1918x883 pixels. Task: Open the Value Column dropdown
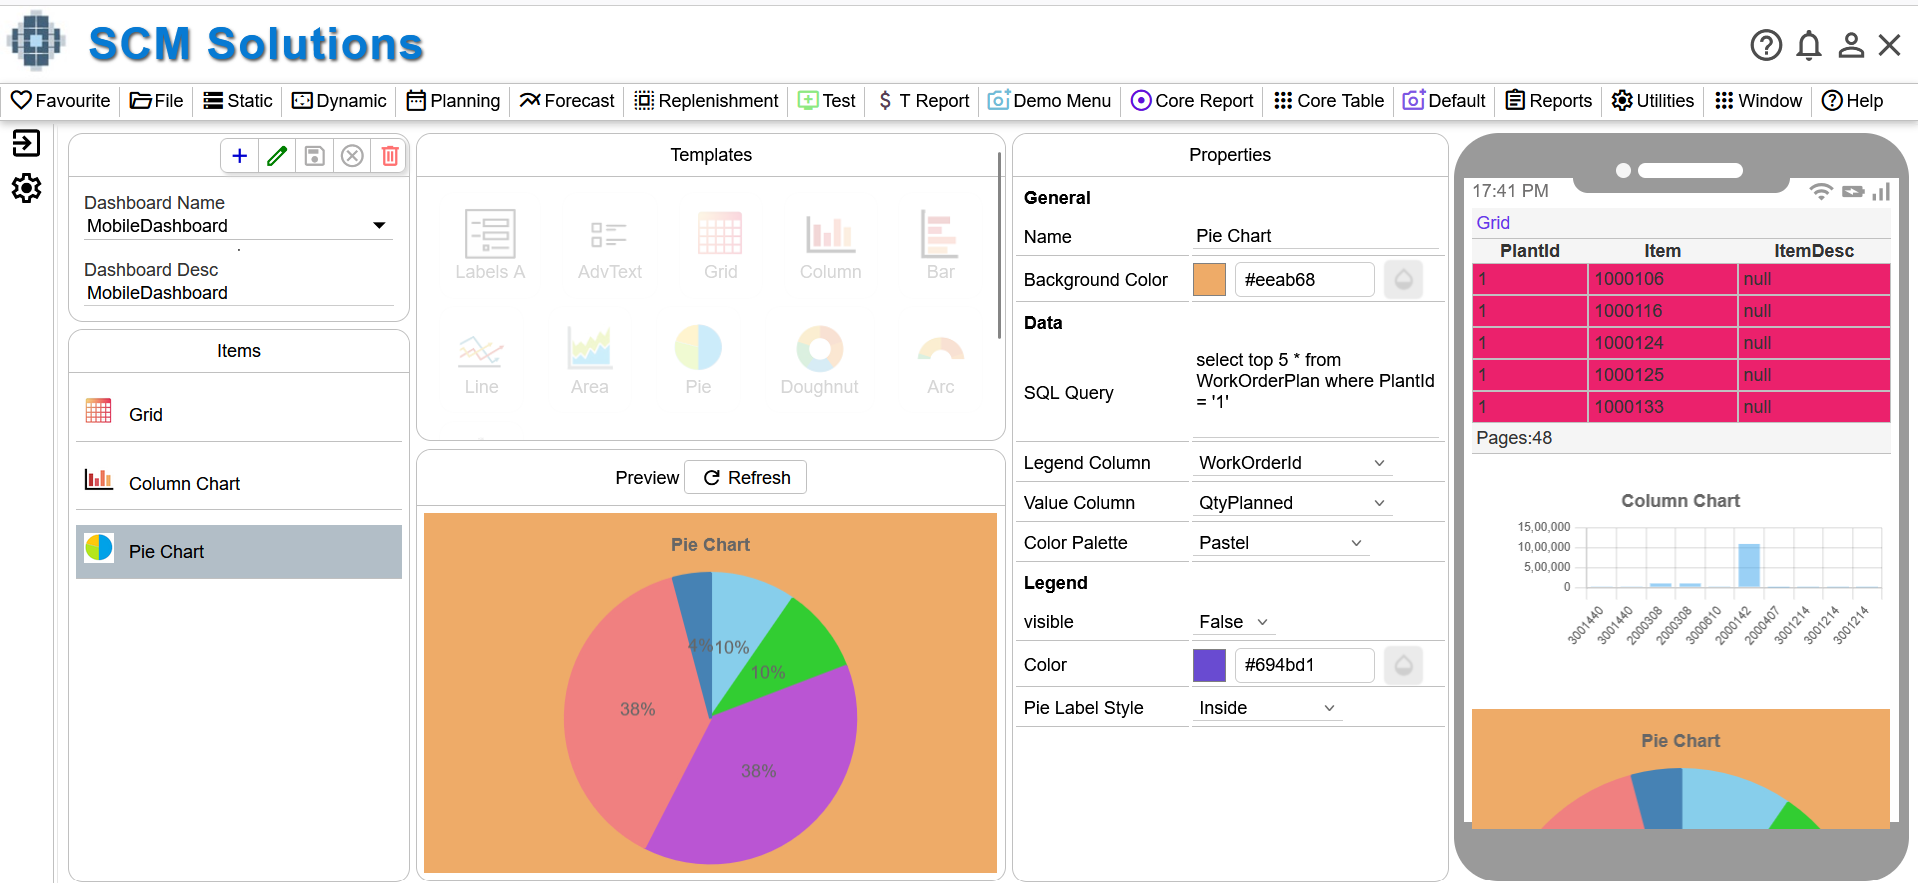click(x=1291, y=503)
